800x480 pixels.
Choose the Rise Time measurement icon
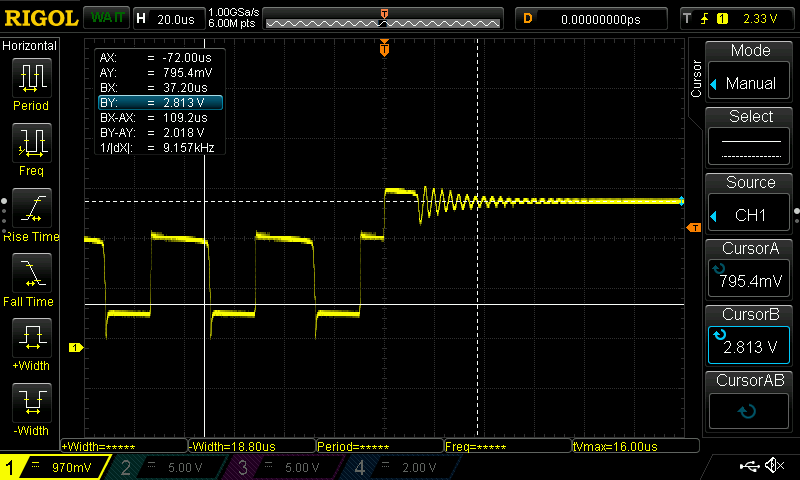click(x=31, y=213)
